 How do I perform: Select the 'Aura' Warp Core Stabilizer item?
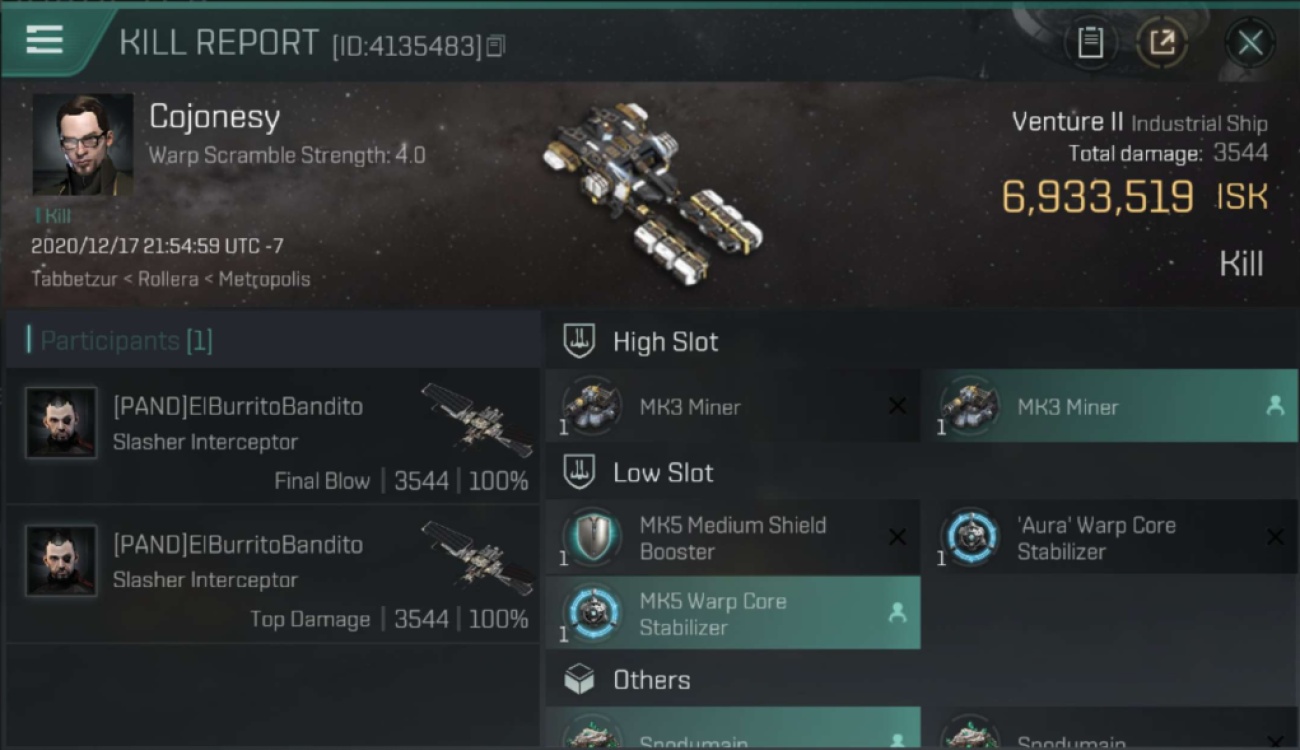pyautogui.click(x=1109, y=538)
